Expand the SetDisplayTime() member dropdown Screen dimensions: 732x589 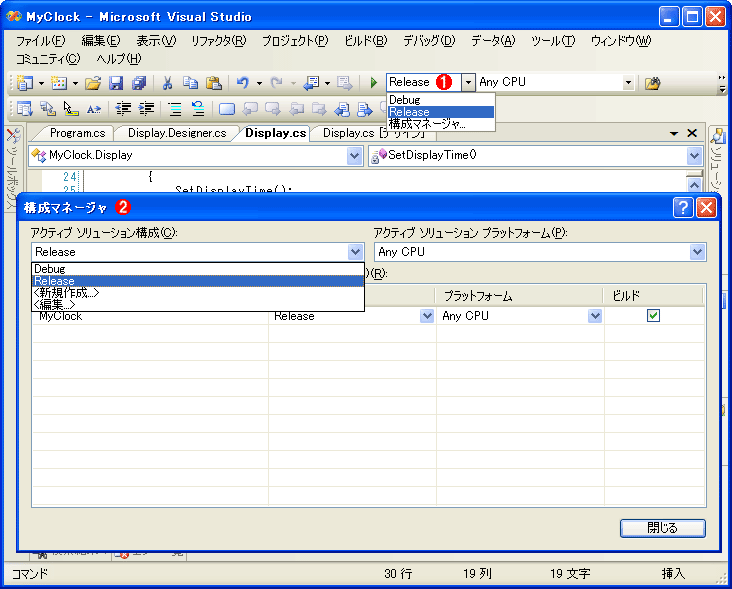click(694, 155)
